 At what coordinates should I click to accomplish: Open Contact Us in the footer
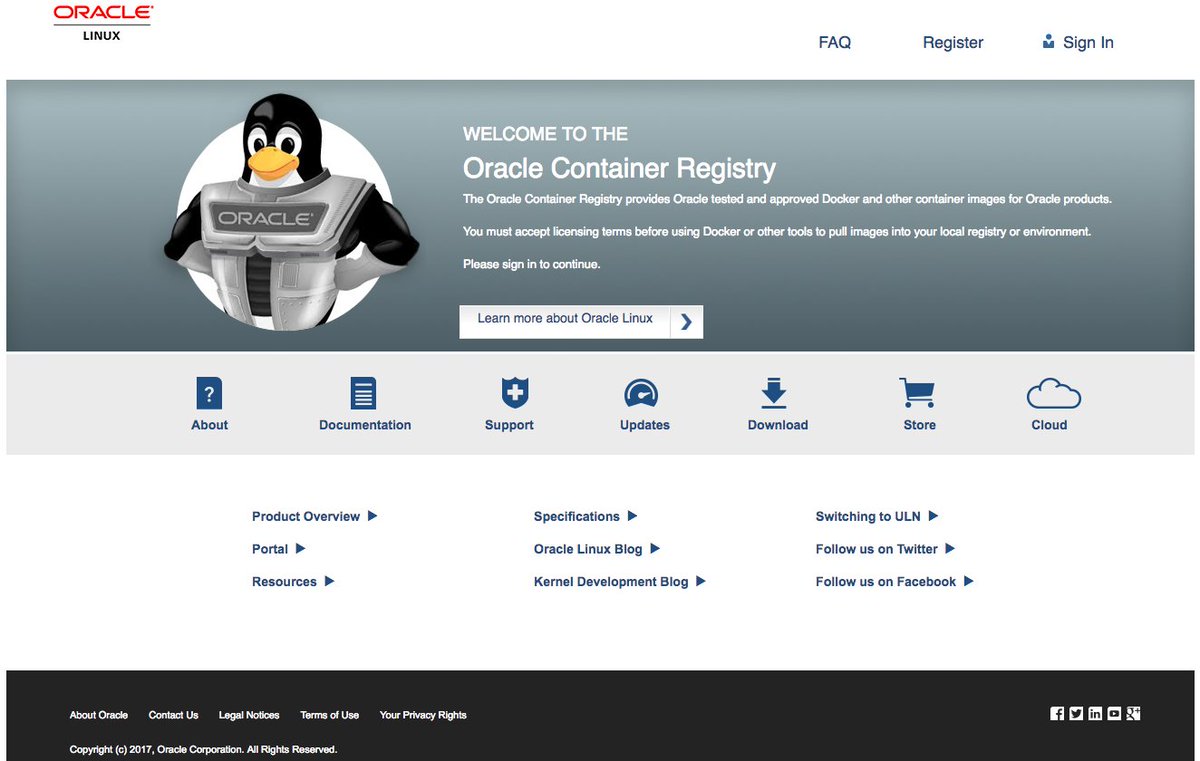[x=173, y=715]
